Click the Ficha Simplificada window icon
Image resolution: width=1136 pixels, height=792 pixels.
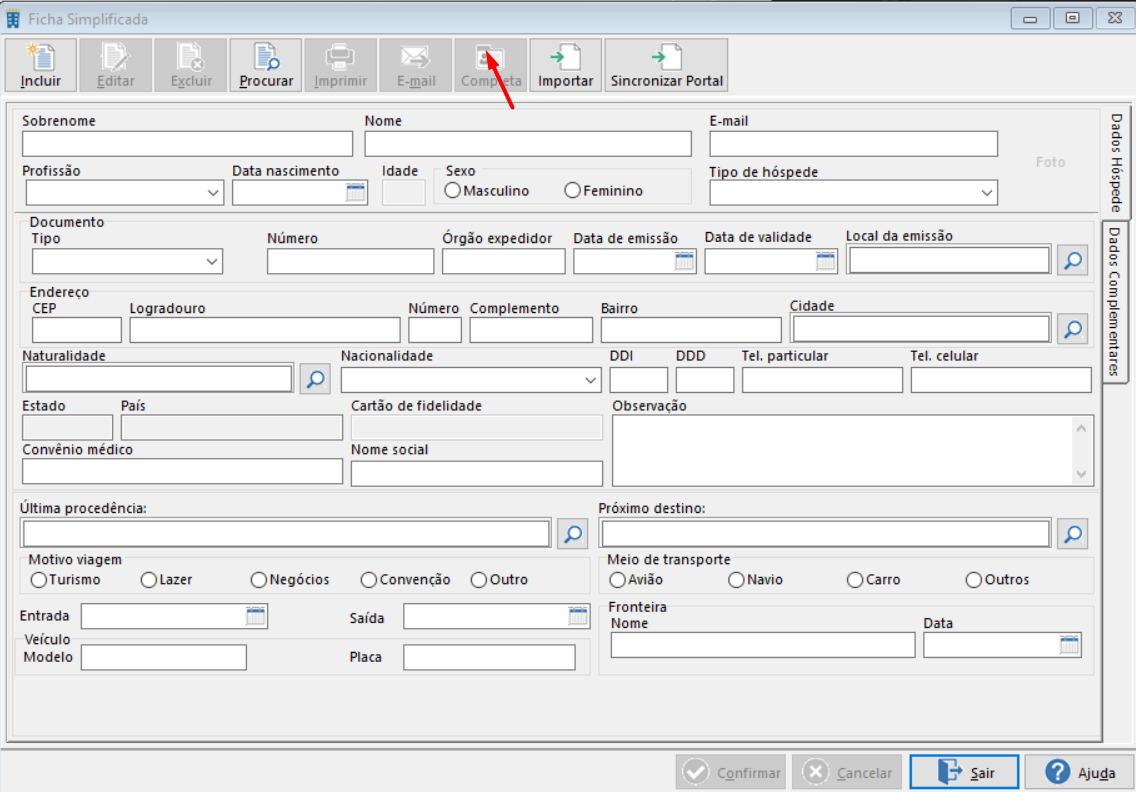13,19
